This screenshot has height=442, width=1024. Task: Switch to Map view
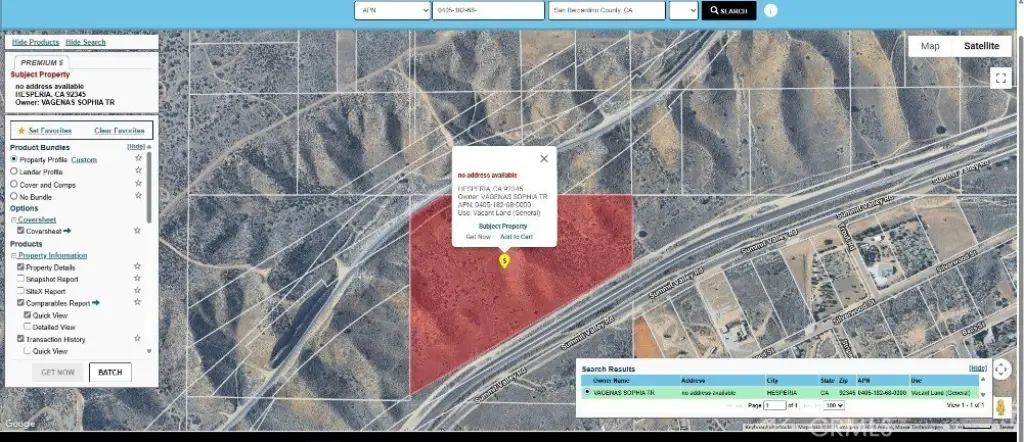930,46
